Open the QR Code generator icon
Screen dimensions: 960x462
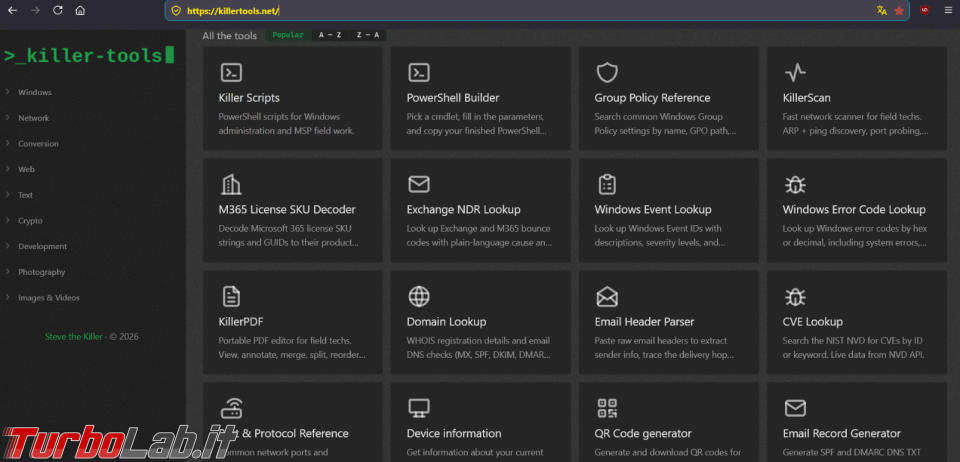607,408
